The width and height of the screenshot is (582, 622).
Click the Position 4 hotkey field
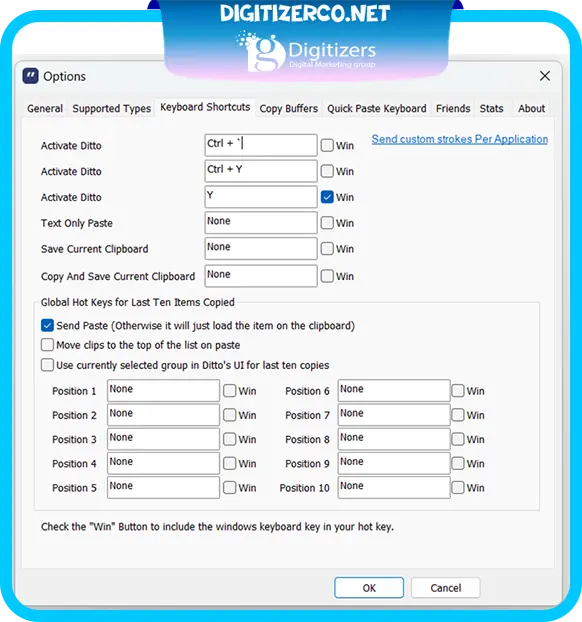[x=163, y=463]
